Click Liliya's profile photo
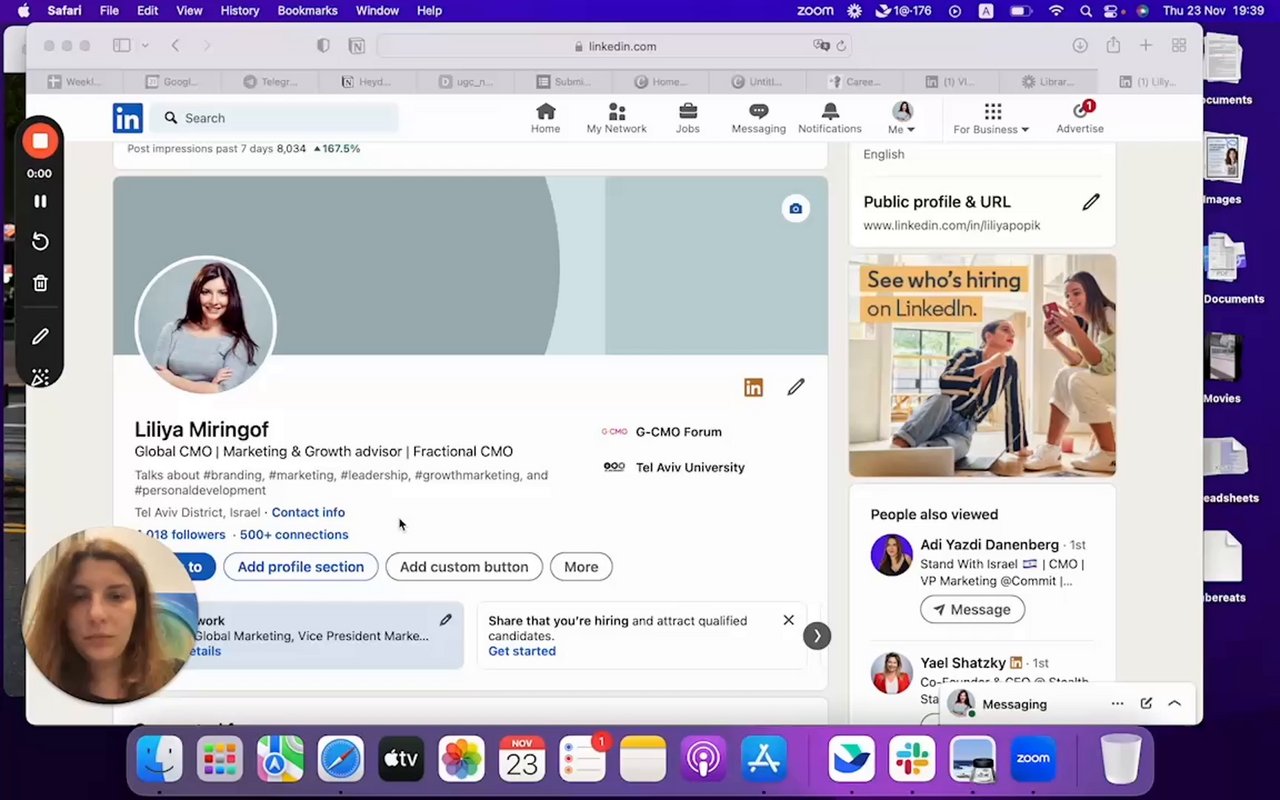The image size is (1280, 800). [x=205, y=325]
